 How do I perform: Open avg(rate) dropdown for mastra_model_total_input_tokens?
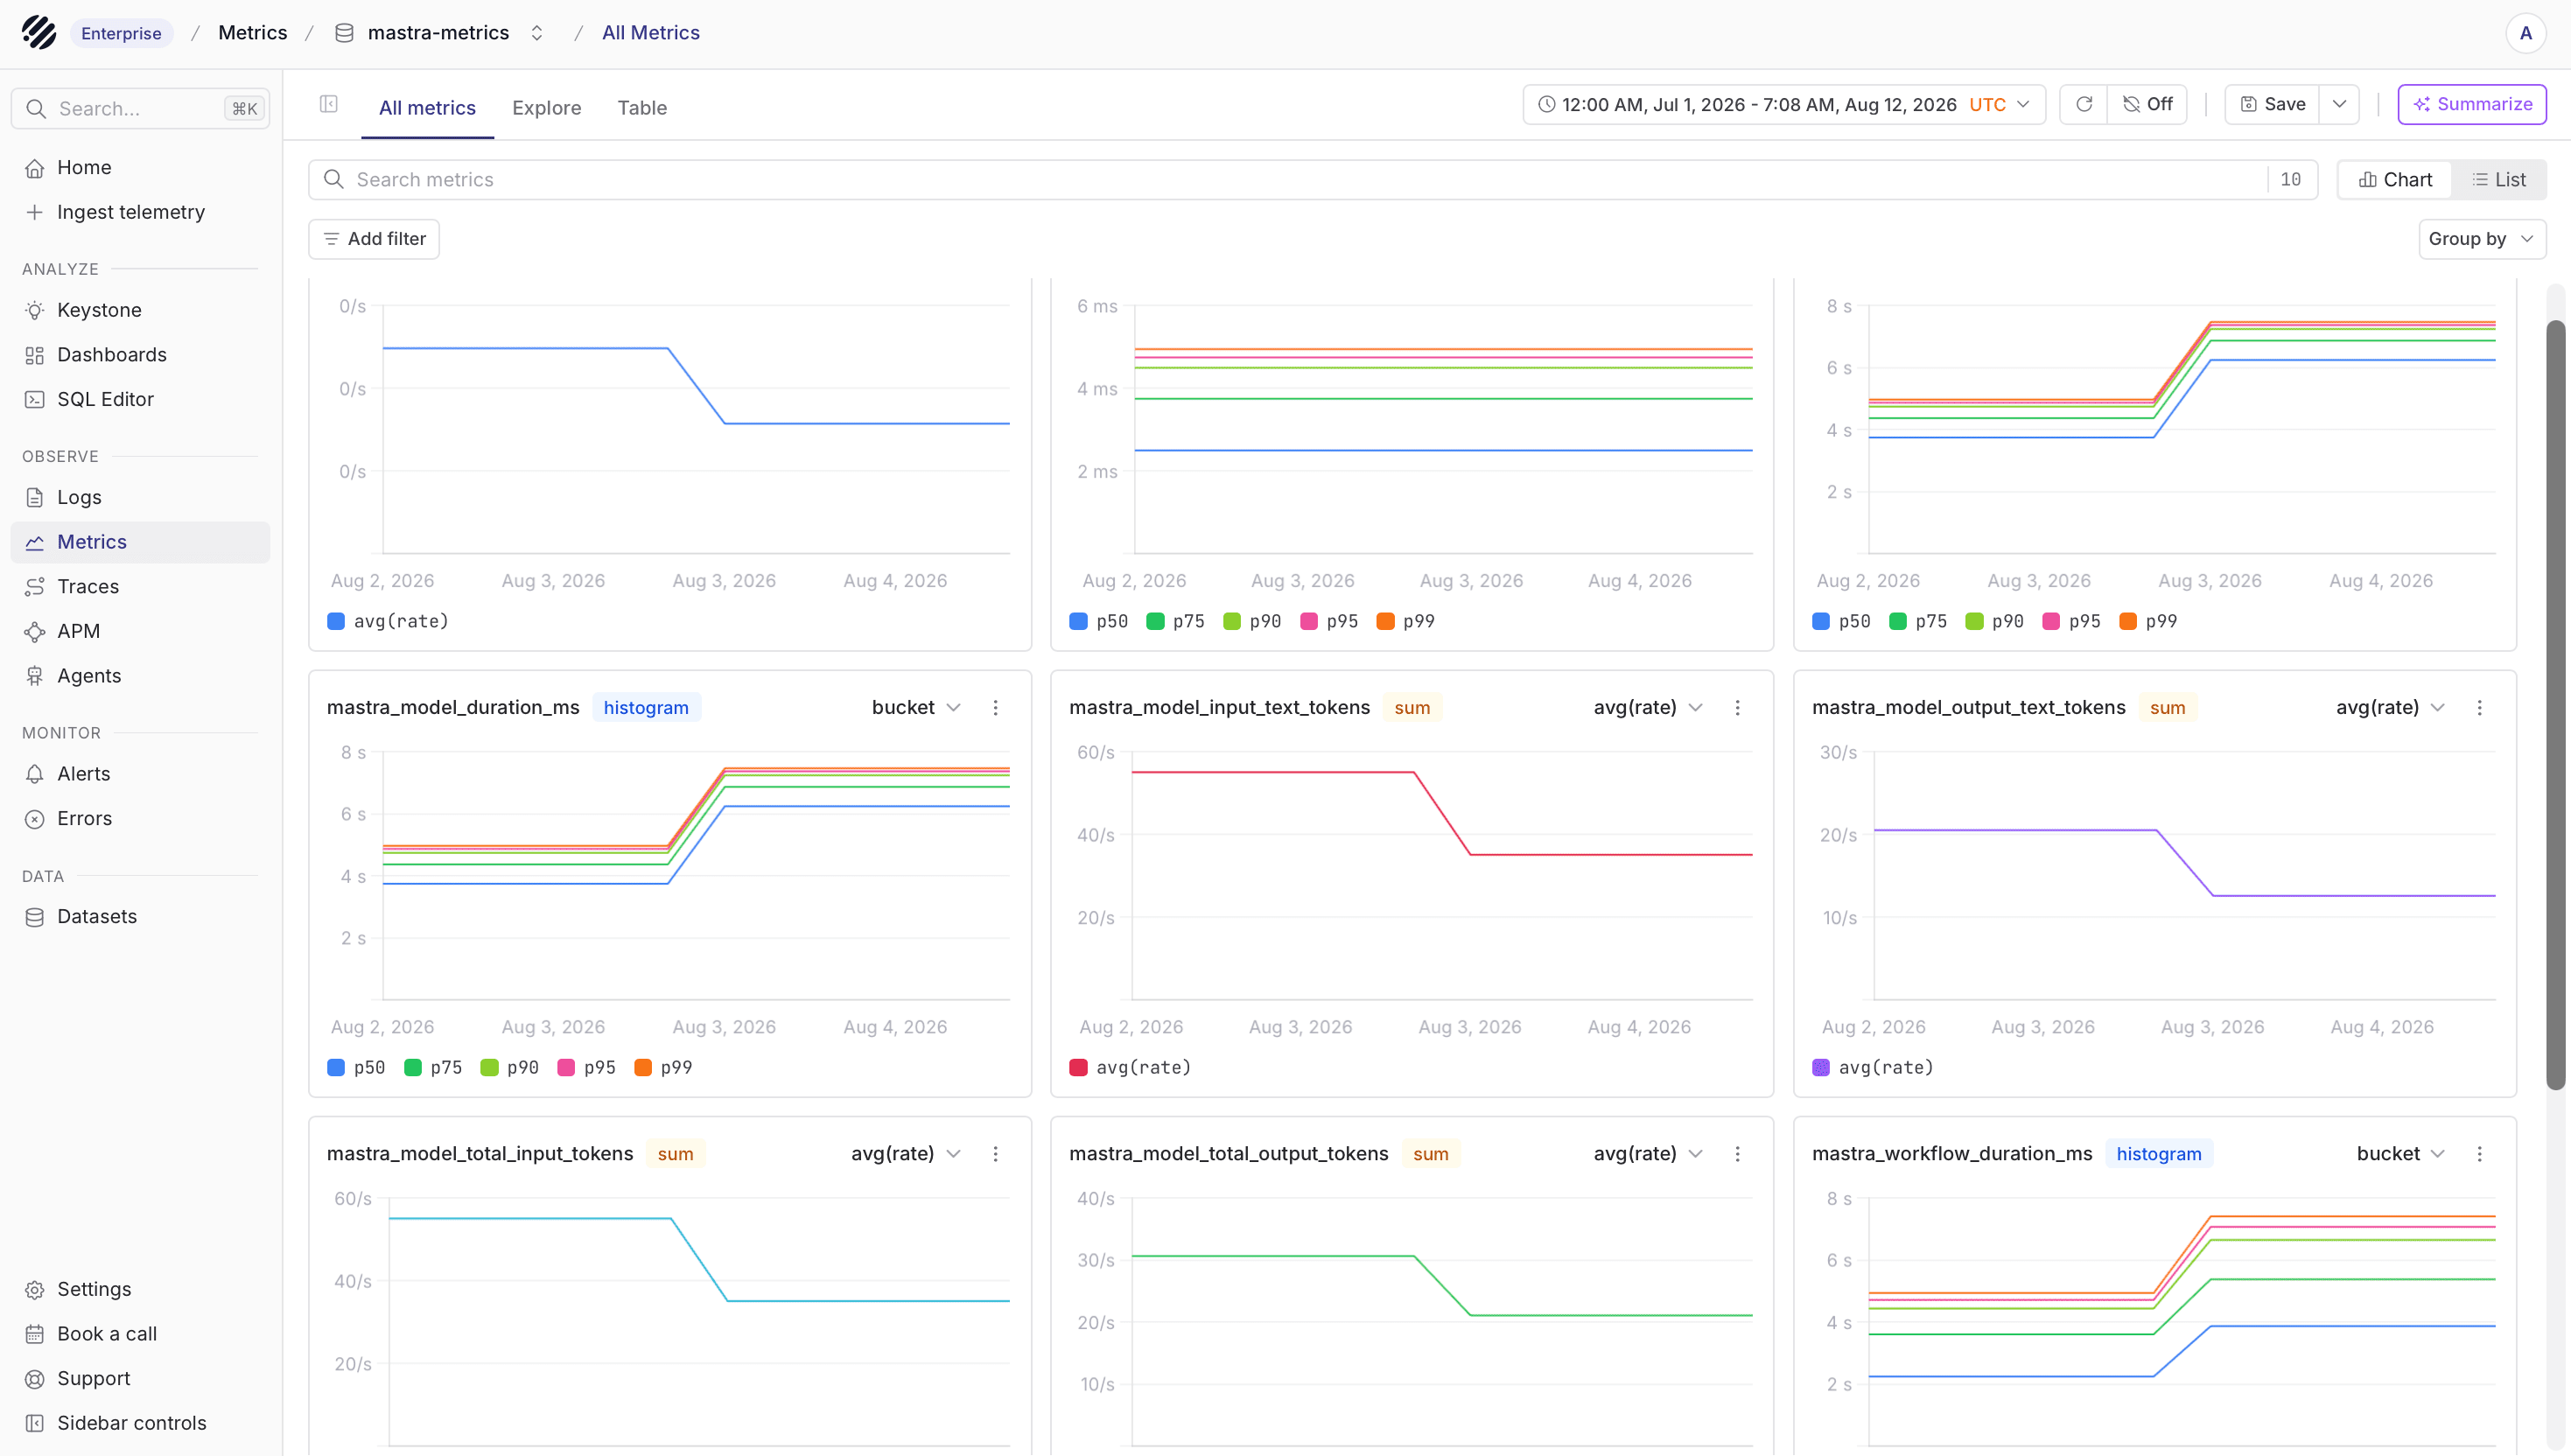point(905,1154)
